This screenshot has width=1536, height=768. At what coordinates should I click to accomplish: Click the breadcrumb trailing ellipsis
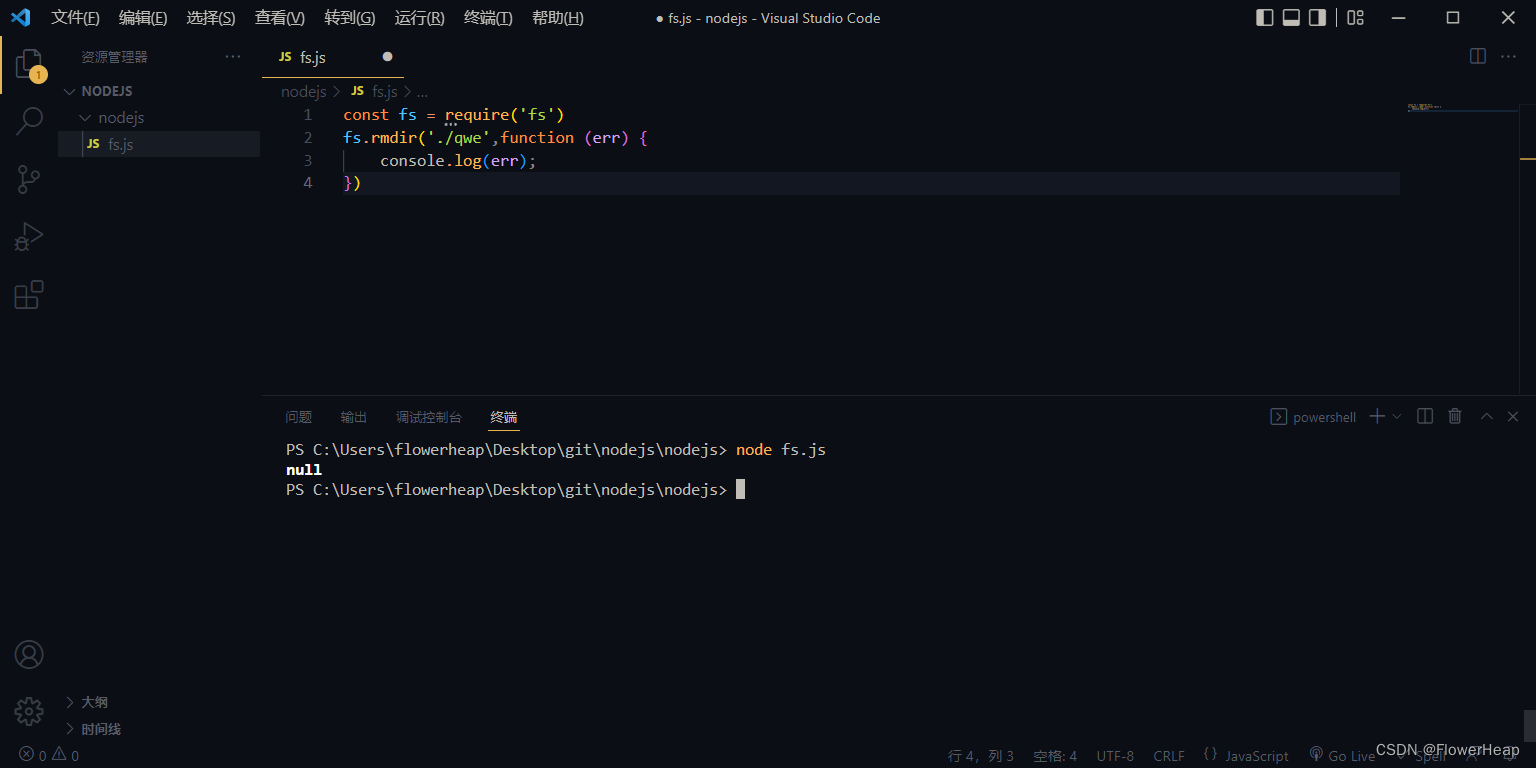[x=422, y=92]
